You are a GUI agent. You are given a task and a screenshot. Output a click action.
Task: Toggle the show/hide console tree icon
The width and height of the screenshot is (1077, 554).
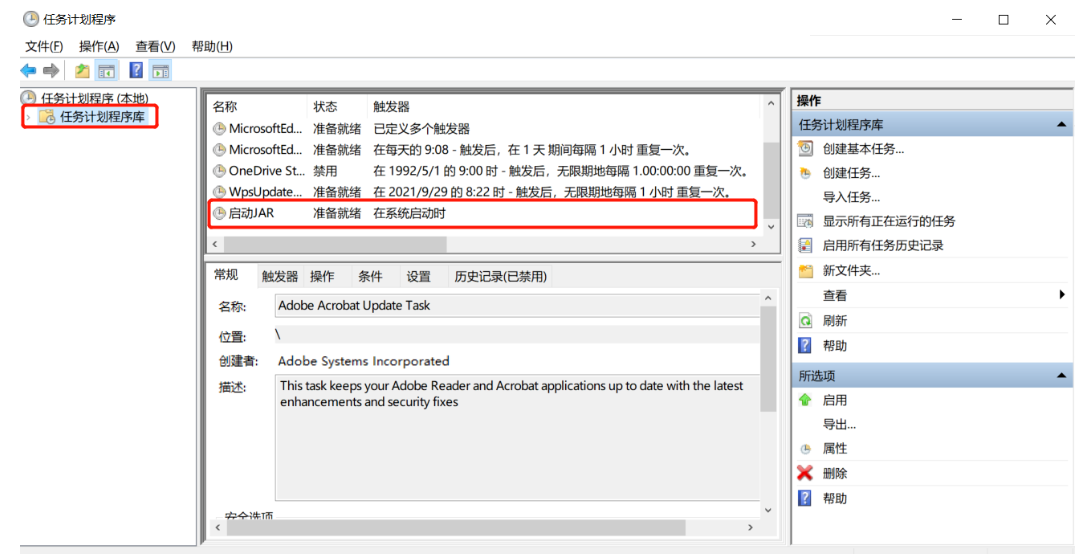click(106, 70)
